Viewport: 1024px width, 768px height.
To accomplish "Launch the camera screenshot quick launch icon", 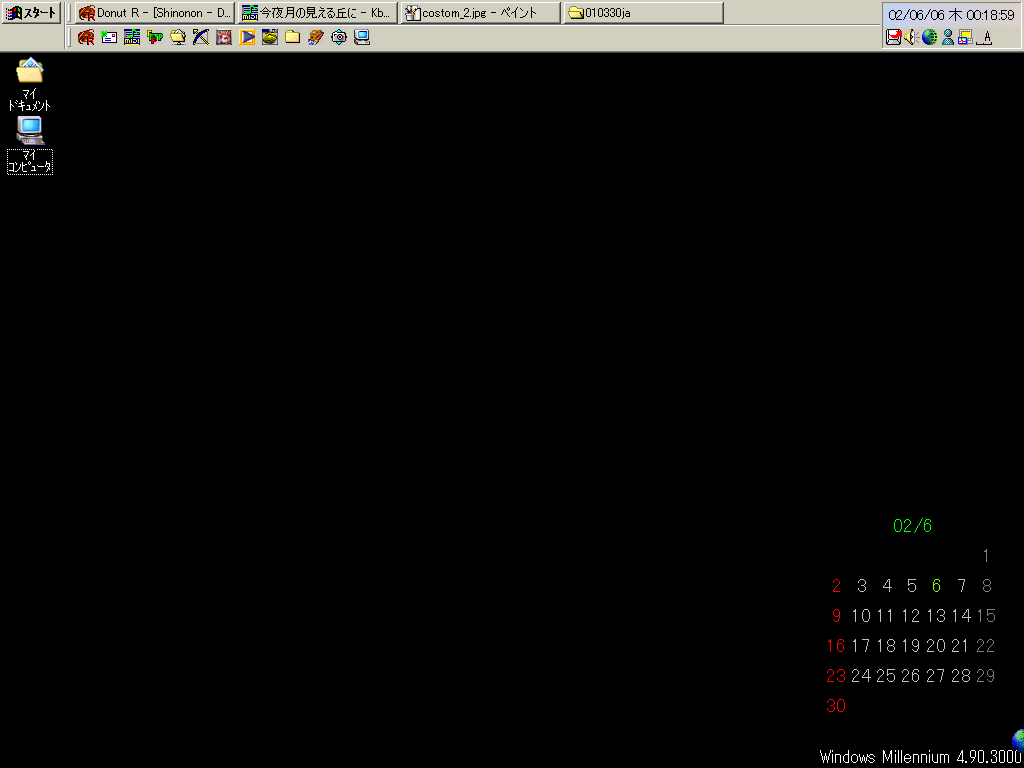I will pyautogui.click(x=339, y=37).
